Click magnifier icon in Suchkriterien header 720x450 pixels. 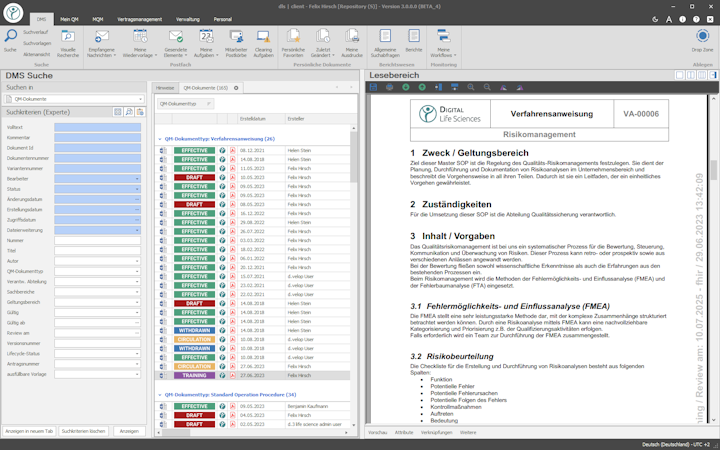coord(129,112)
